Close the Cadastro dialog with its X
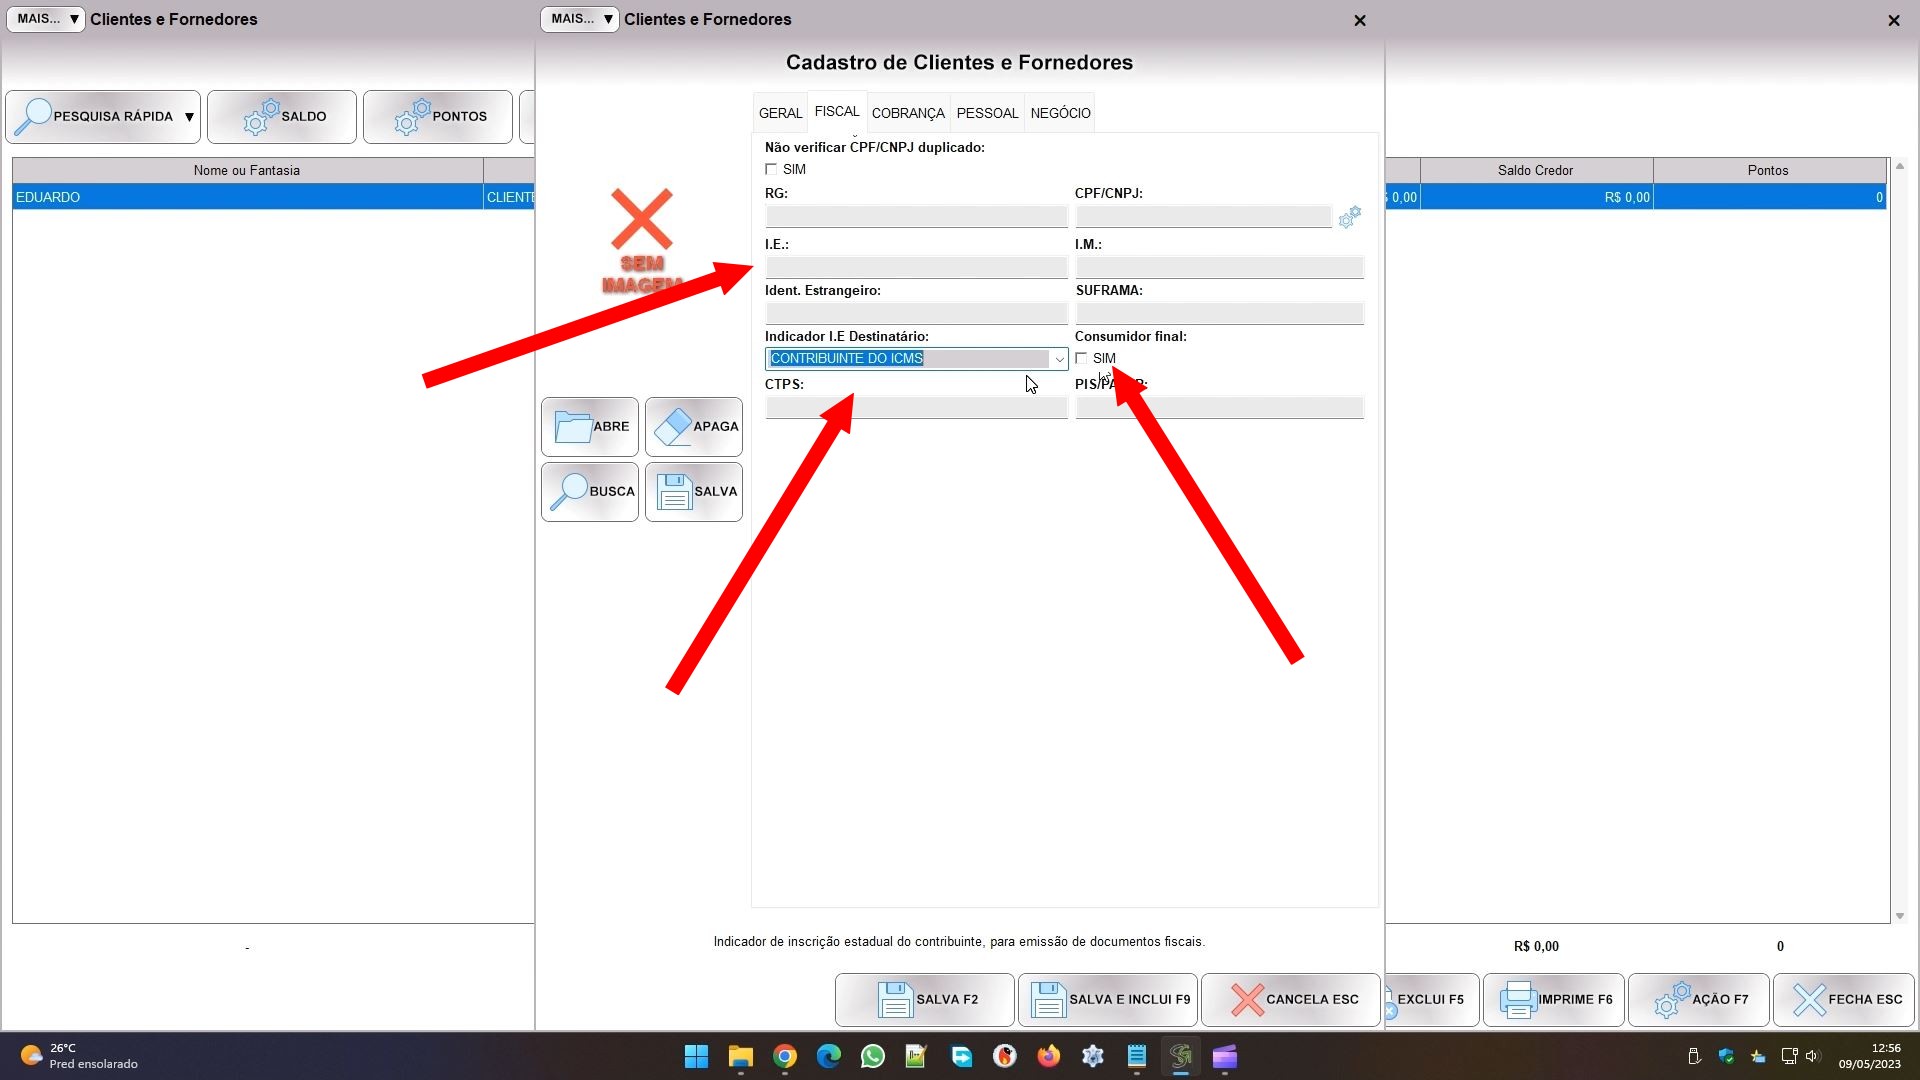 tap(1360, 20)
